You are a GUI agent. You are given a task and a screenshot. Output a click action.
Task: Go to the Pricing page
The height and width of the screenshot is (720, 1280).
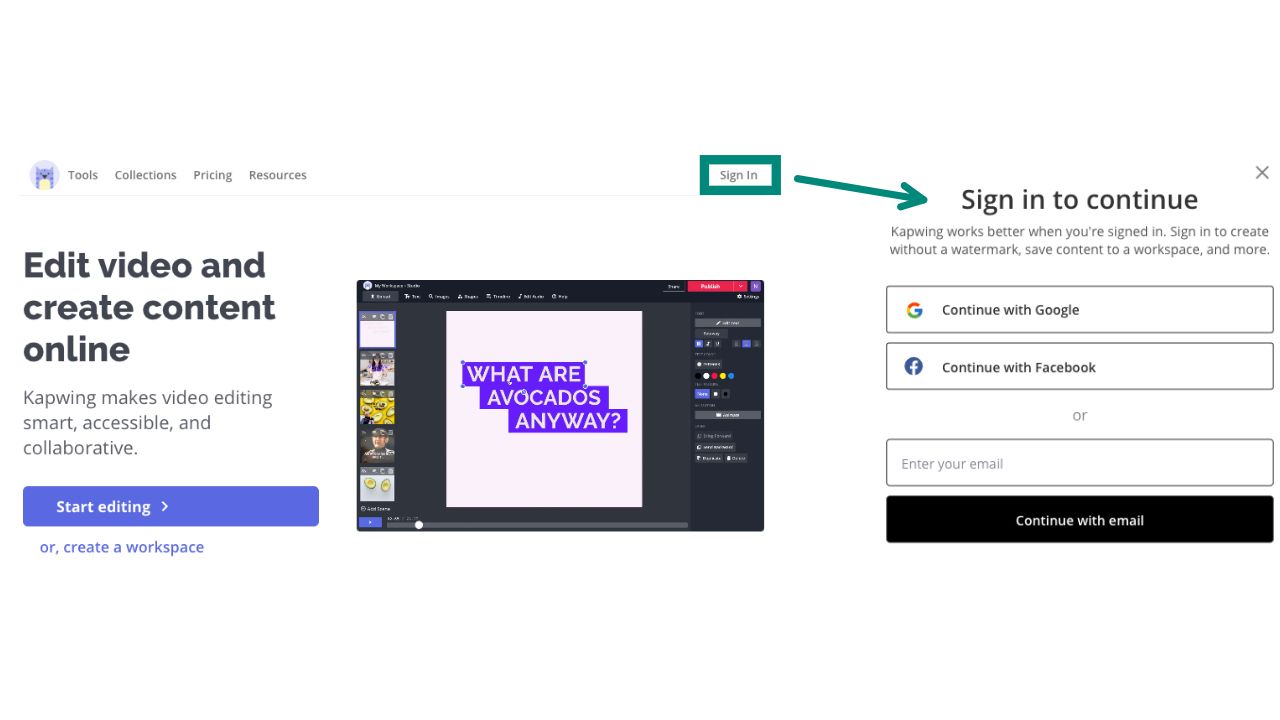click(212, 175)
